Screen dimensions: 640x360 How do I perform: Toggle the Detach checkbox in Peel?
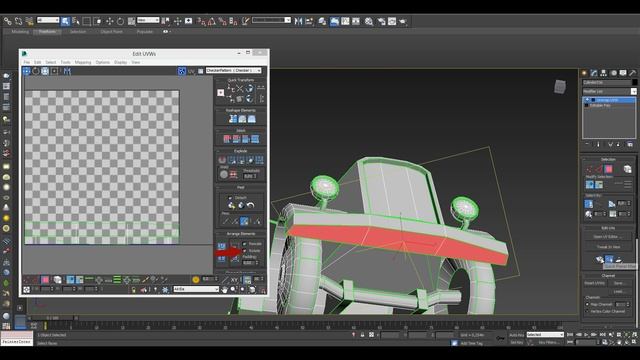point(230,198)
